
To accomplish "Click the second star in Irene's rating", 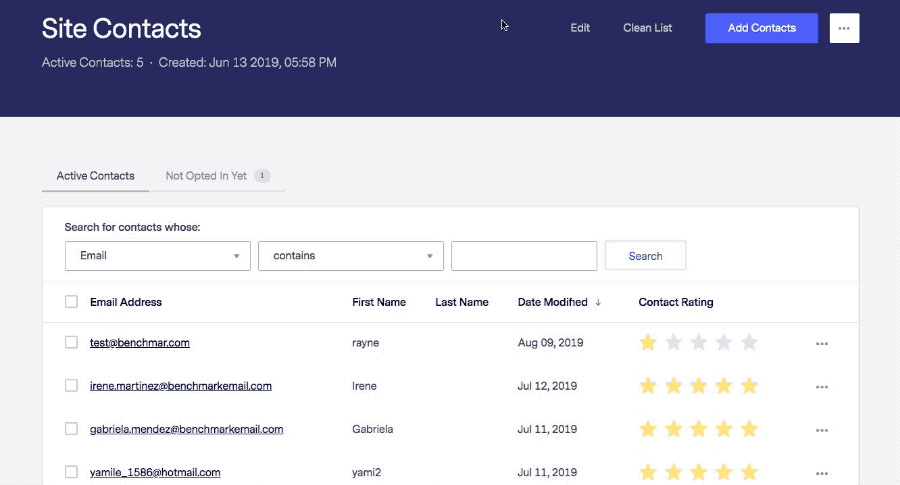I will [673, 386].
